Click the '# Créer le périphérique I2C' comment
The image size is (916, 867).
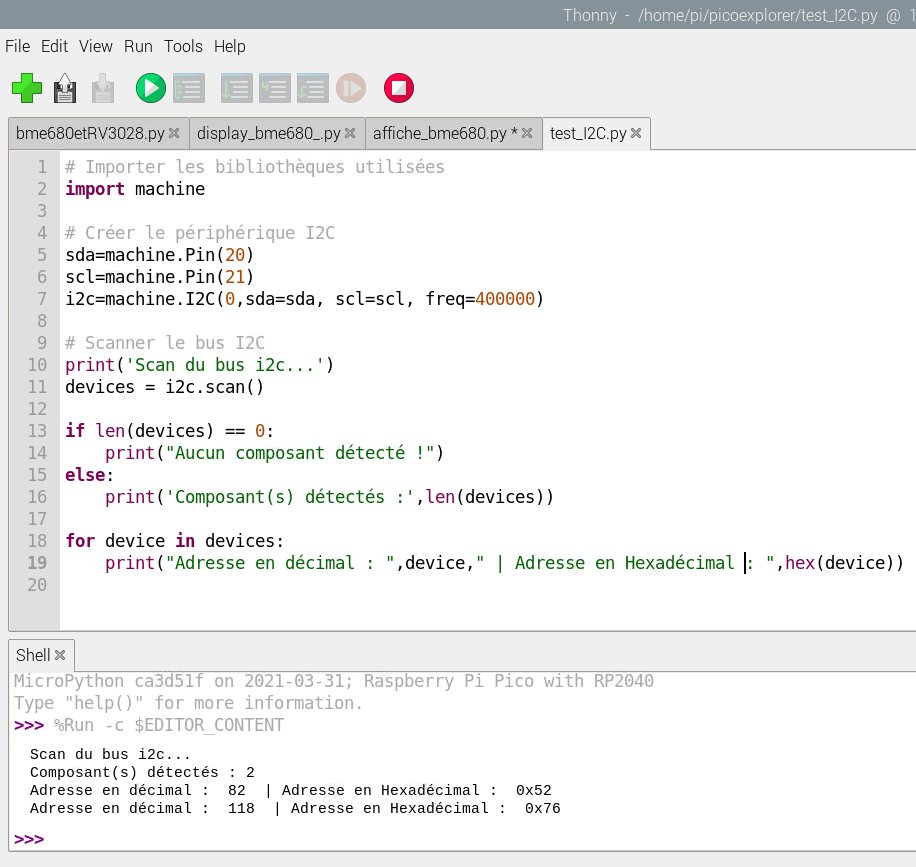tap(200, 233)
